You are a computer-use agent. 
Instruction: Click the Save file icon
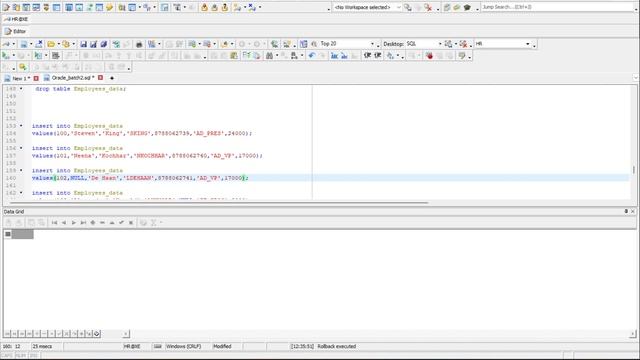[83, 44]
